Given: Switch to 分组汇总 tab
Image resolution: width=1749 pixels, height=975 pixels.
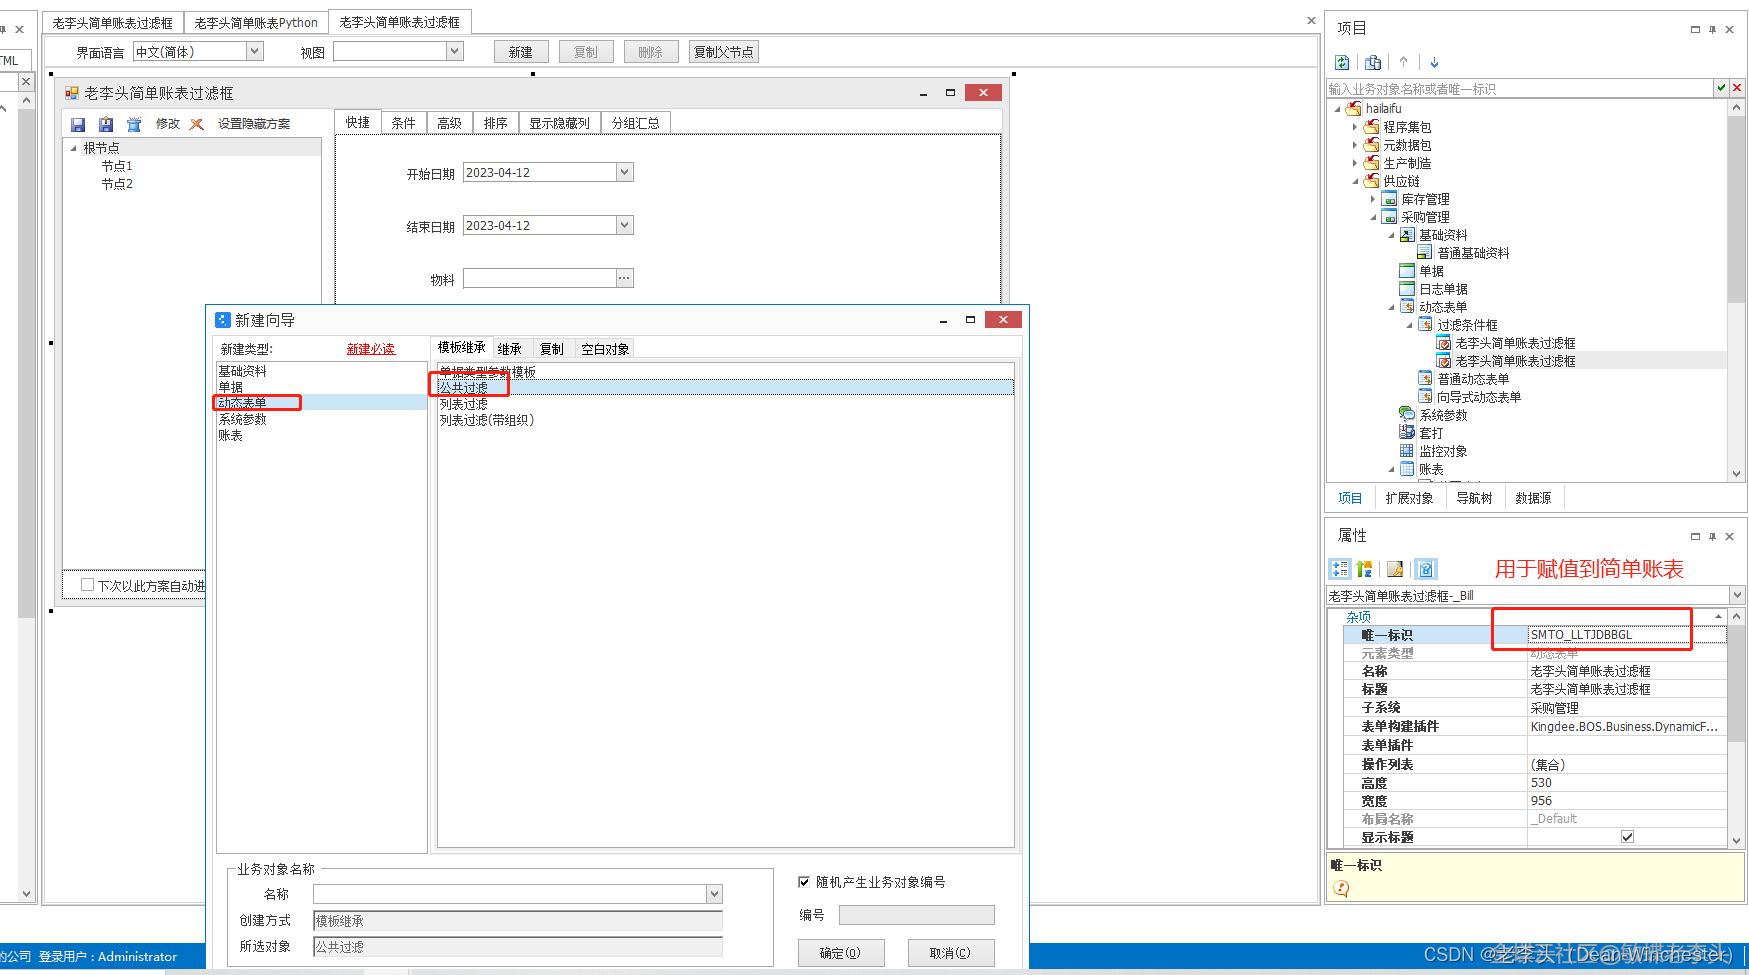Looking at the screenshot, I should 635,123.
